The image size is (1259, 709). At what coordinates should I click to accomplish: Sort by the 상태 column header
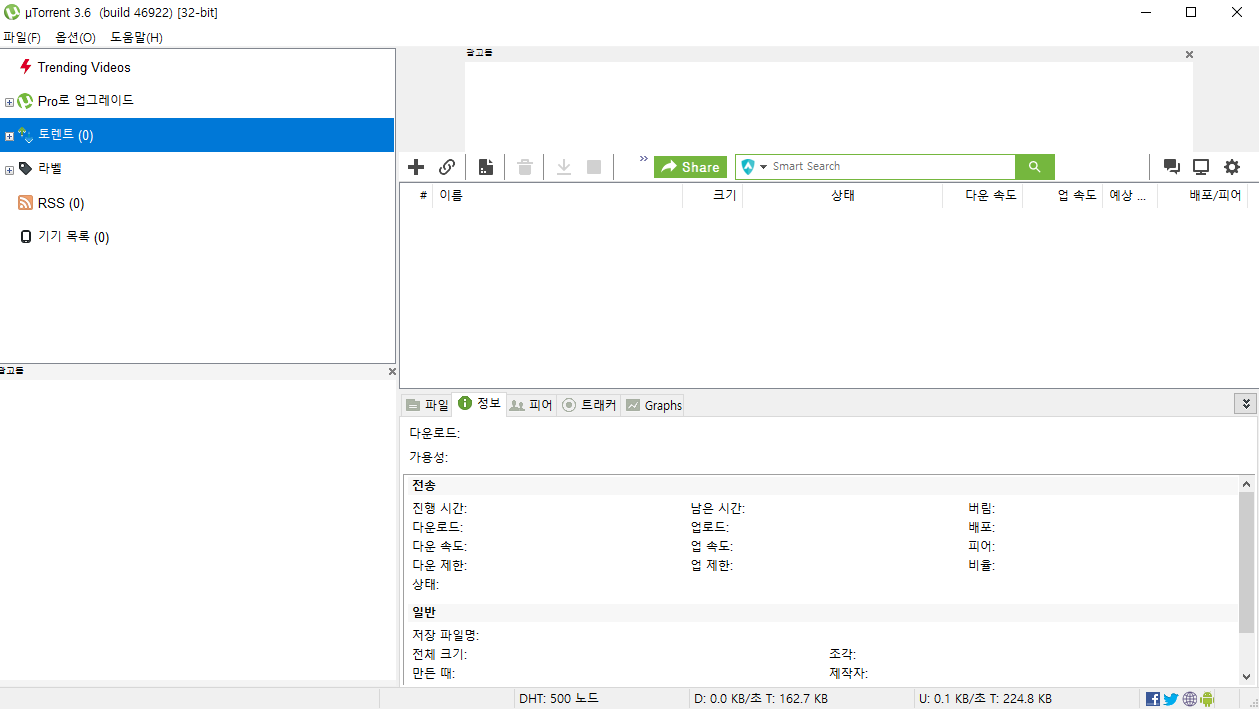pyautogui.click(x=843, y=196)
